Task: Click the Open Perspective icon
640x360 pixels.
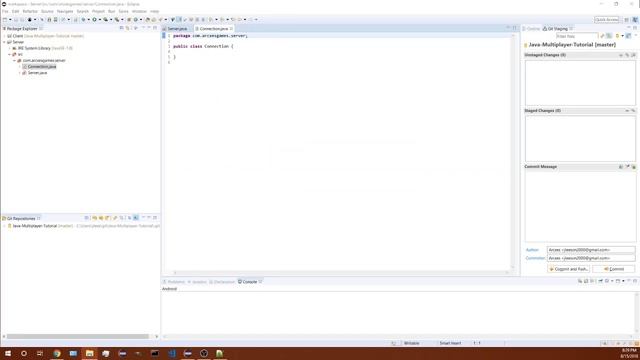Action: pos(627,20)
